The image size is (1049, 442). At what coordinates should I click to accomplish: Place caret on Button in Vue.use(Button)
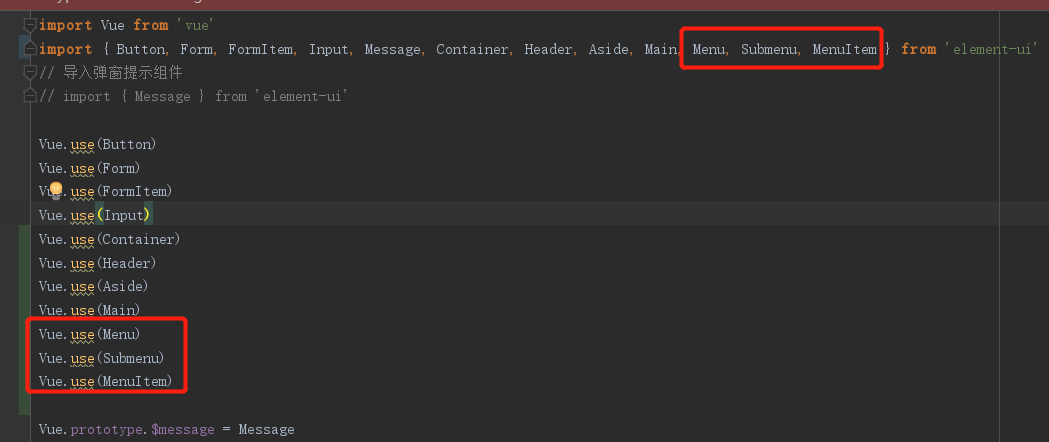pyautogui.click(x=127, y=144)
